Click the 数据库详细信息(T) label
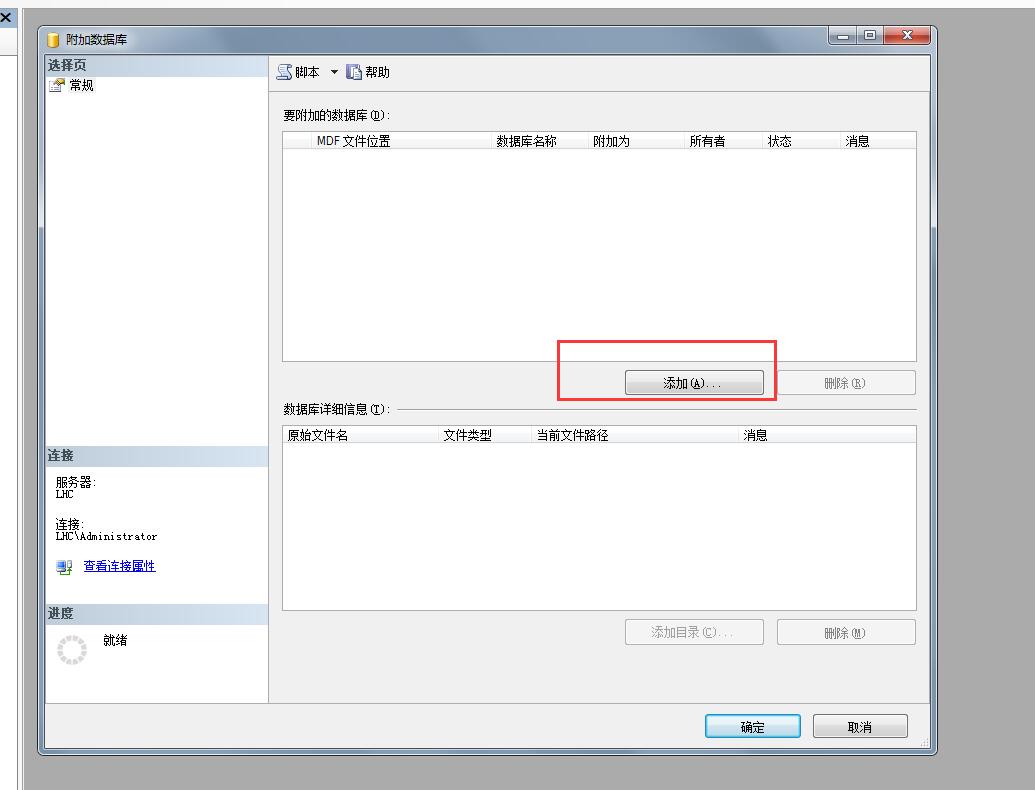This screenshot has height=790, width=1035. tap(337, 409)
